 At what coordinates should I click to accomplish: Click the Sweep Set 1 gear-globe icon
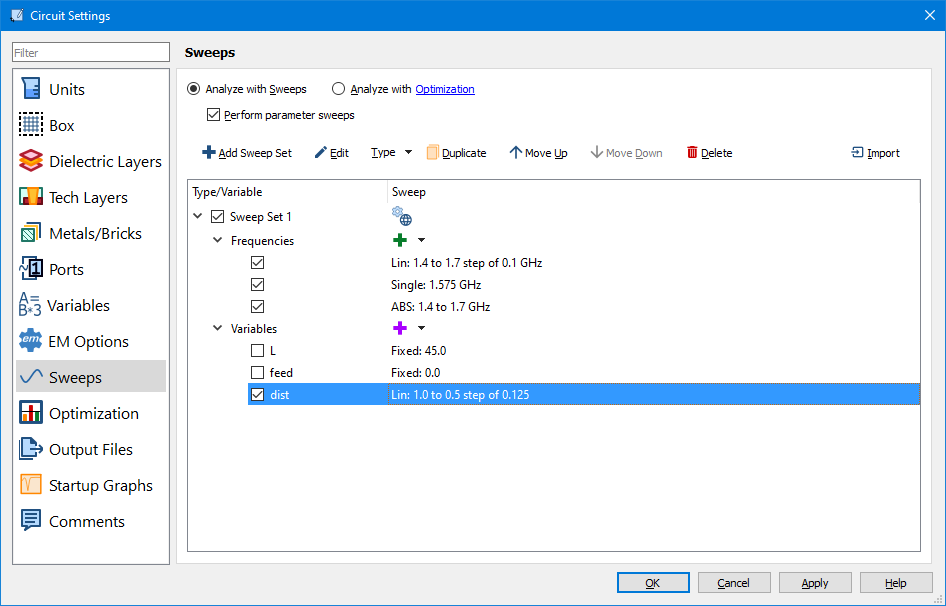[x=401, y=216]
